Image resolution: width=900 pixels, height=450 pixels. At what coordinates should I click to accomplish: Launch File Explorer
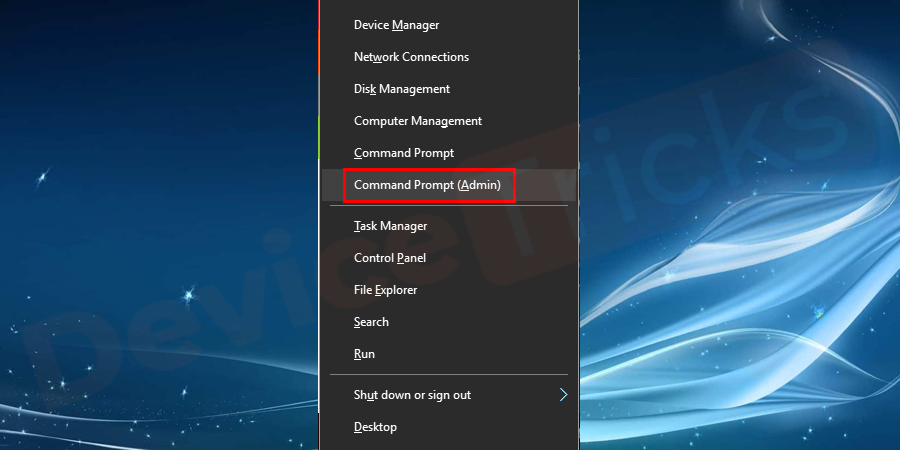[x=385, y=290]
